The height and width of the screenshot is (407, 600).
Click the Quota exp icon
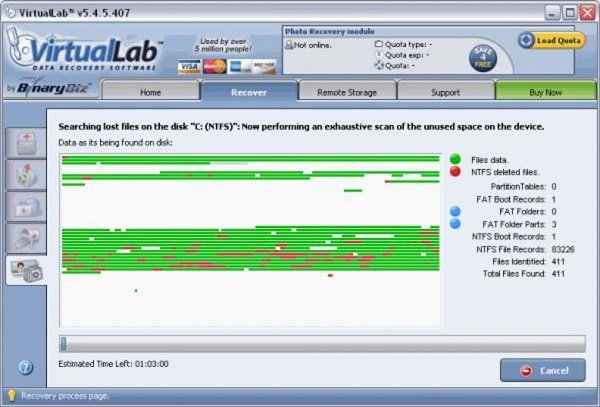pyautogui.click(x=378, y=55)
